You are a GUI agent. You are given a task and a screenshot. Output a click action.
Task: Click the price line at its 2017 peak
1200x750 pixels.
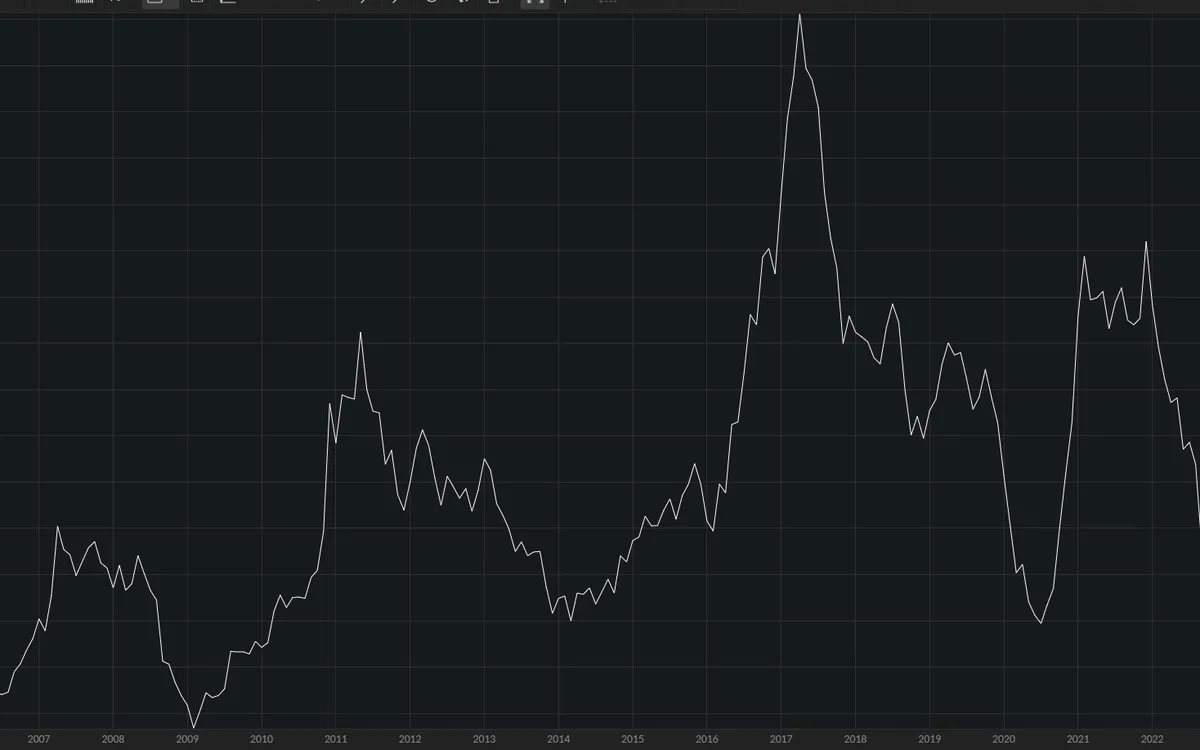(802, 15)
